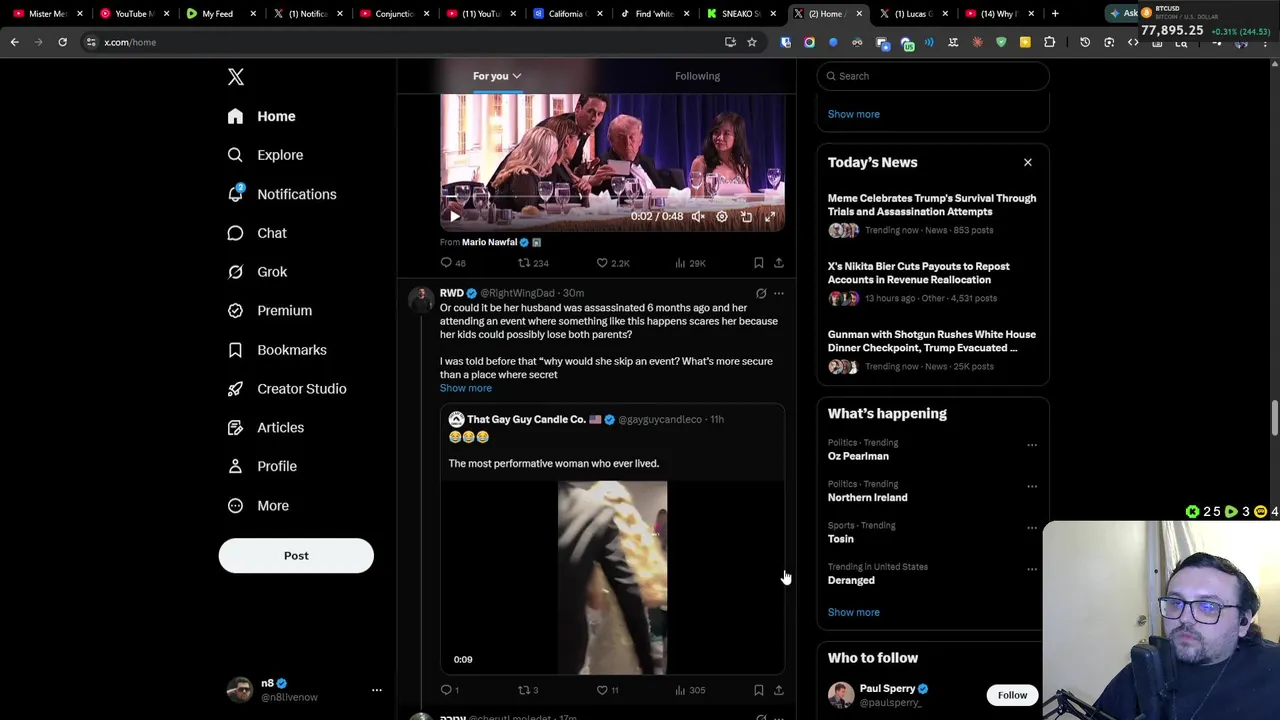Open Gunman with Shotgun news story

coord(932,350)
